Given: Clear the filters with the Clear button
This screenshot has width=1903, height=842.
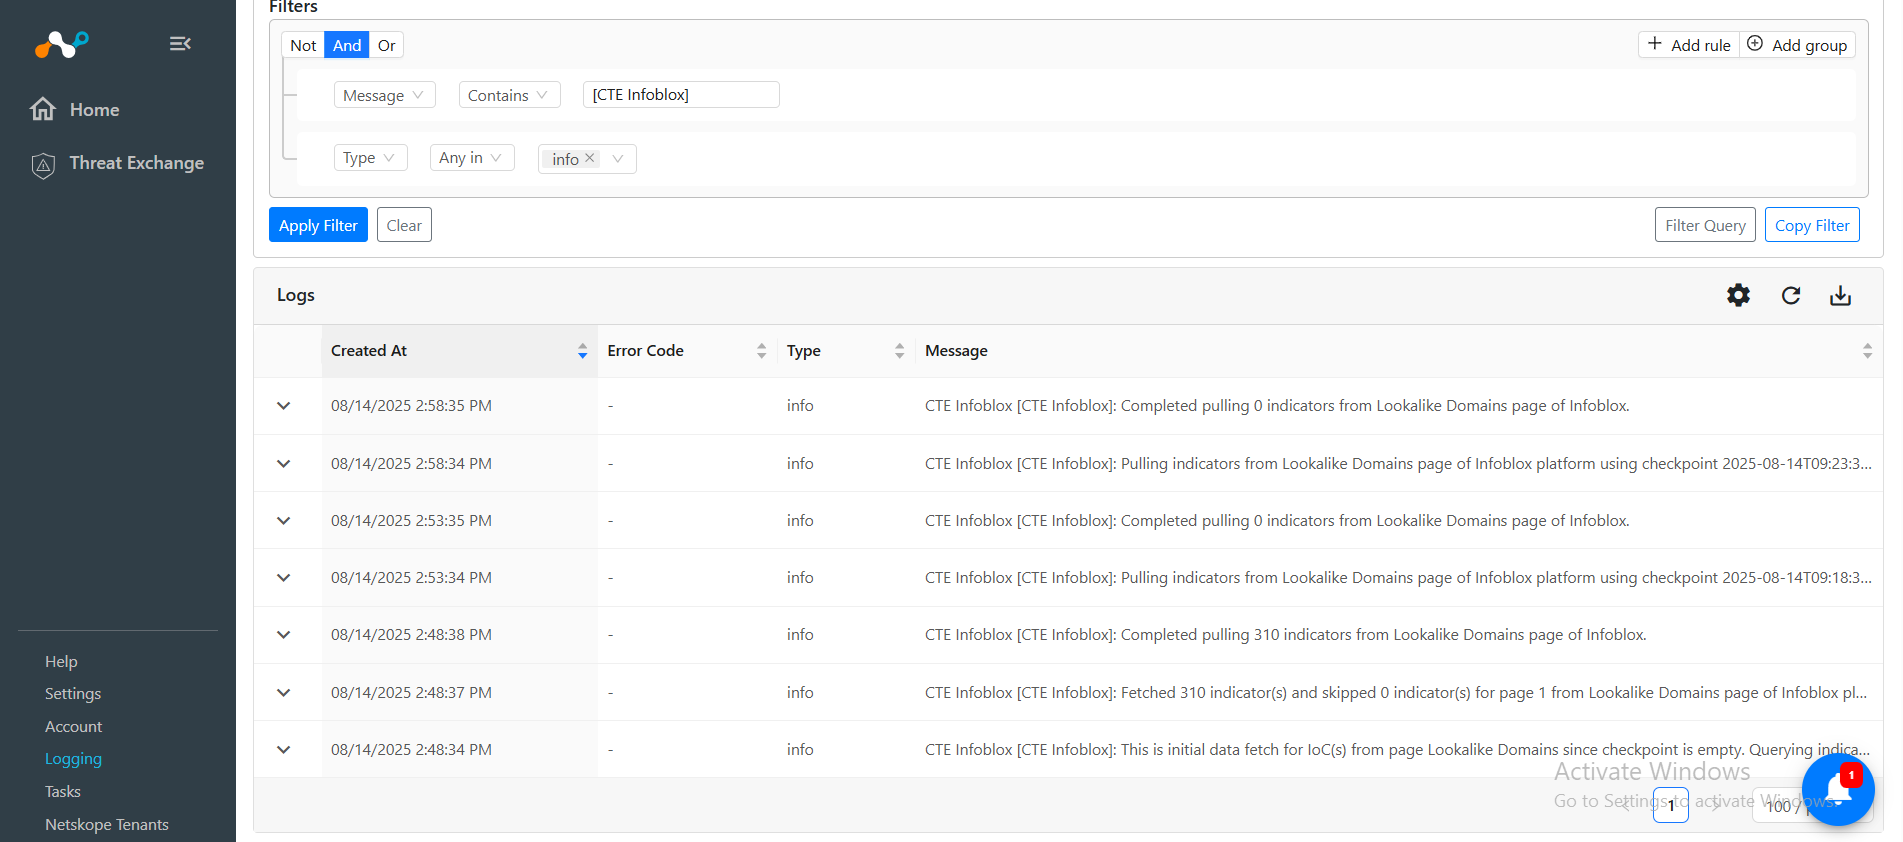Looking at the screenshot, I should 404,225.
